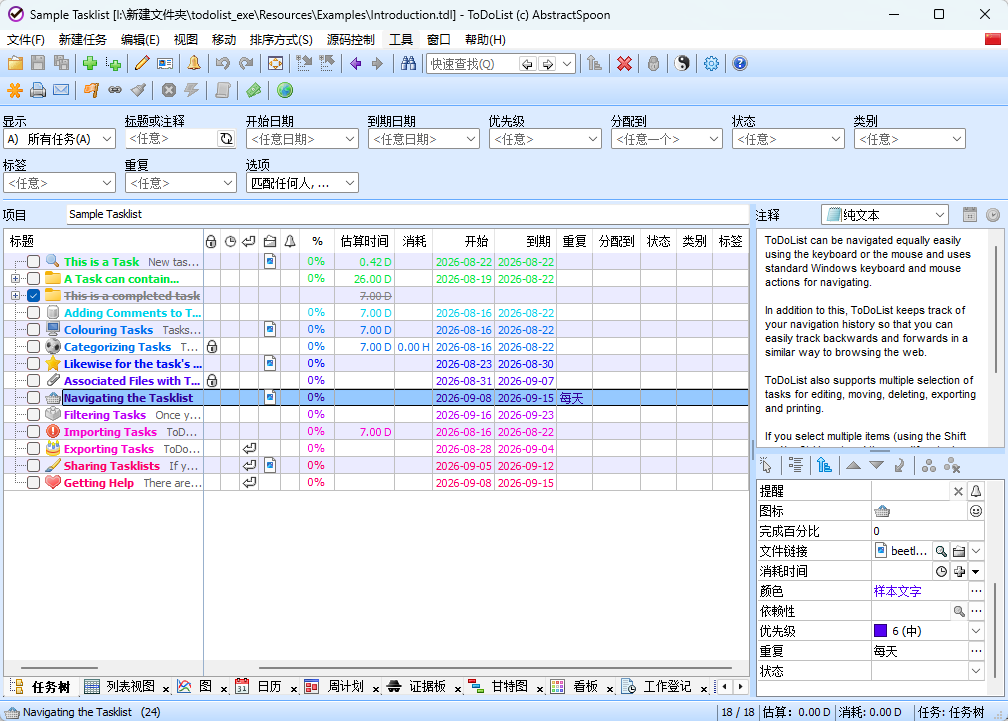1008x721 pixels.
Task: Open the 工具 menu
Action: 400,40
